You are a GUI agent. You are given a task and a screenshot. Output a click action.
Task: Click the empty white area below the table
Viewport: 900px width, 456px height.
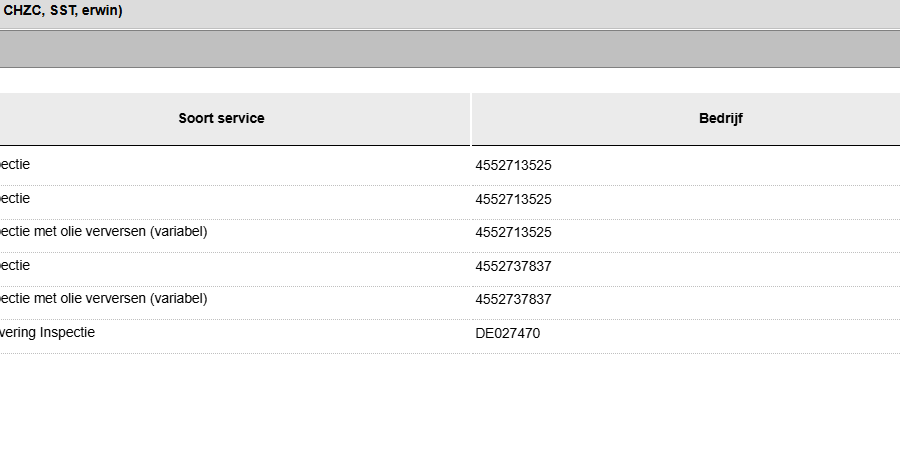pos(450,405)
